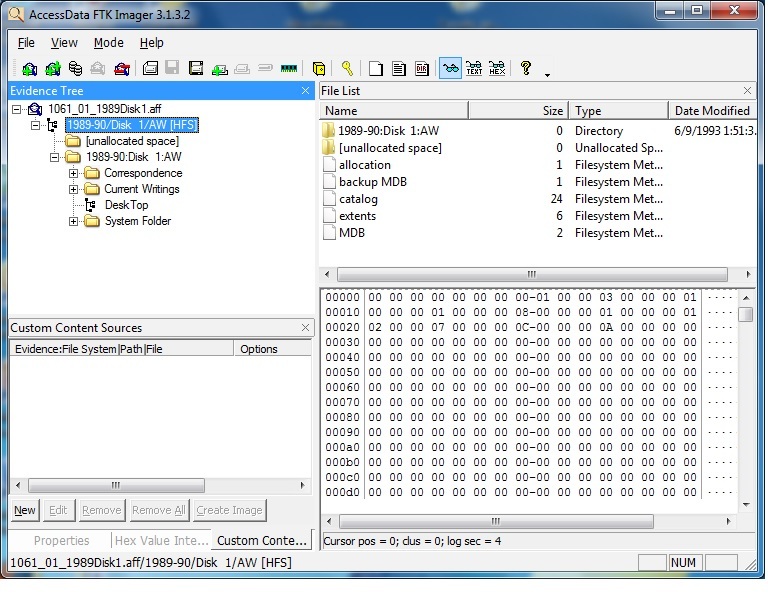Image resolution: width=768 pixels, height=614 pixels.
Task: Sort file list by Type column
Action: click(x=619, y=111)
